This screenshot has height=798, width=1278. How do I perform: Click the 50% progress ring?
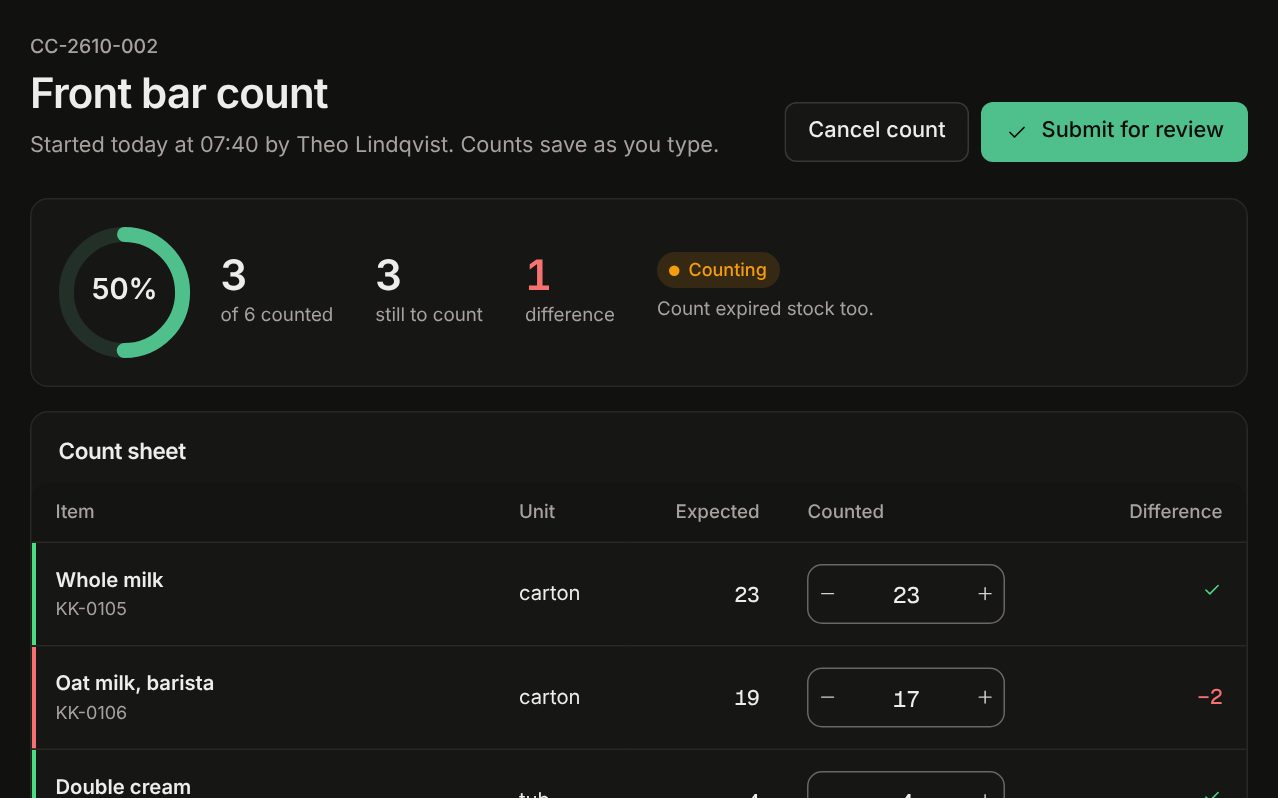tap(124, 292)
